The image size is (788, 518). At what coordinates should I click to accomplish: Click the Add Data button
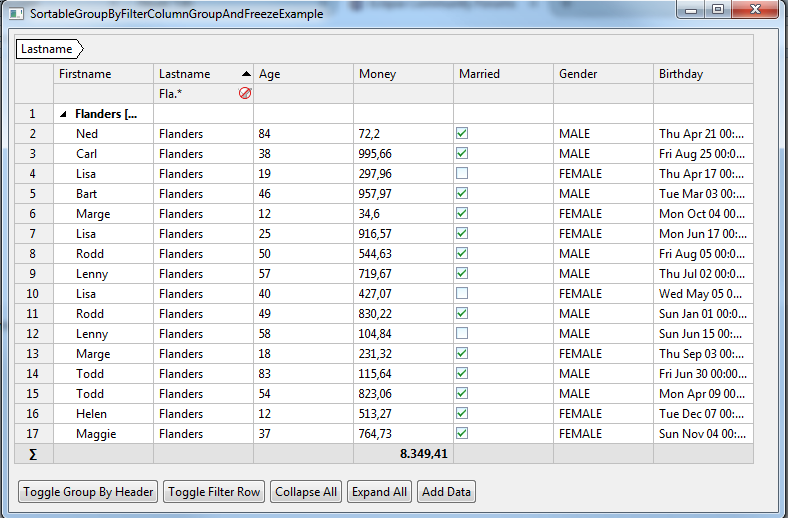446,491
